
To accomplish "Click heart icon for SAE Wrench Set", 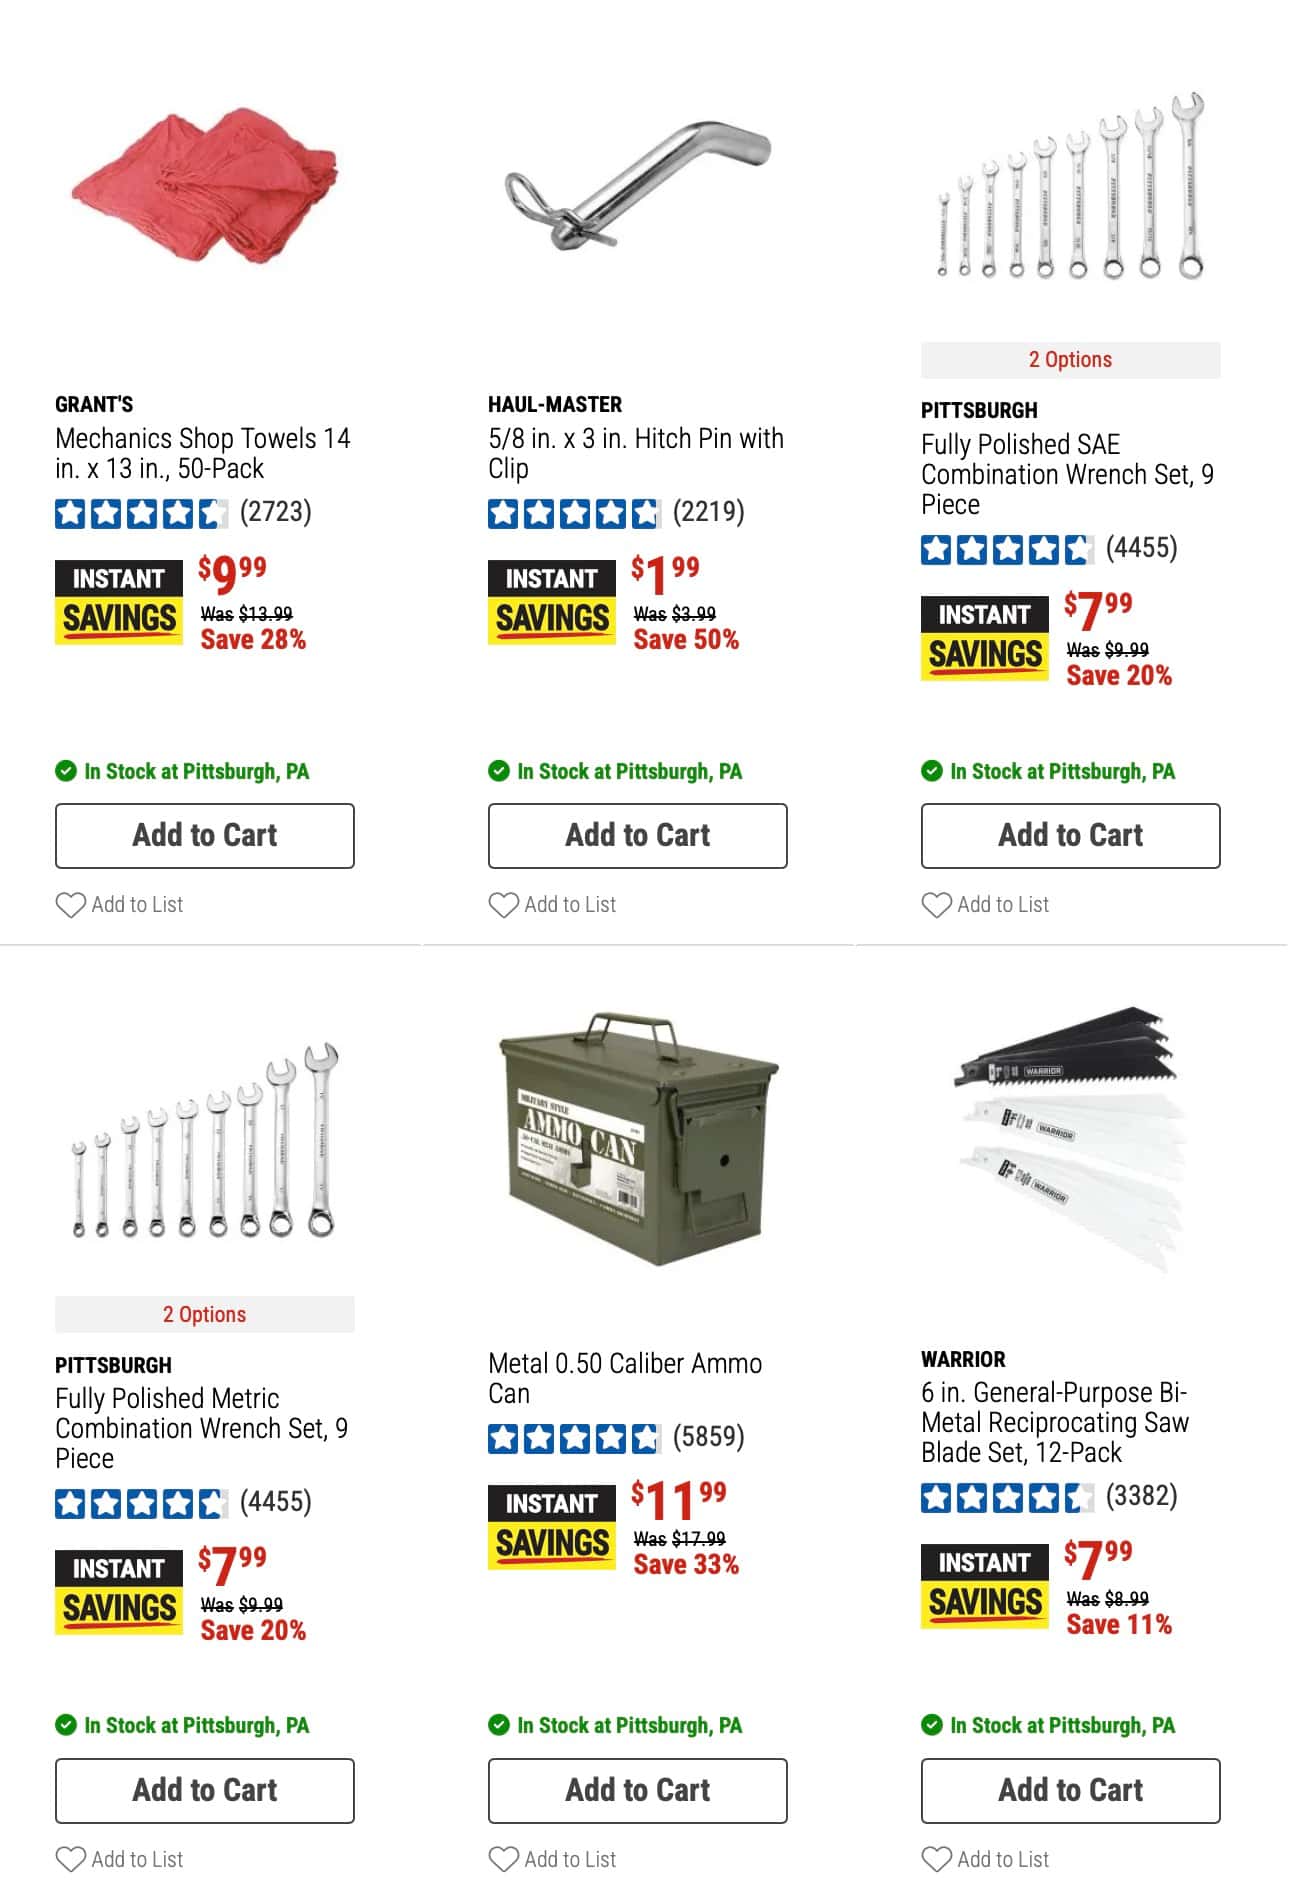I will (936, 905).
